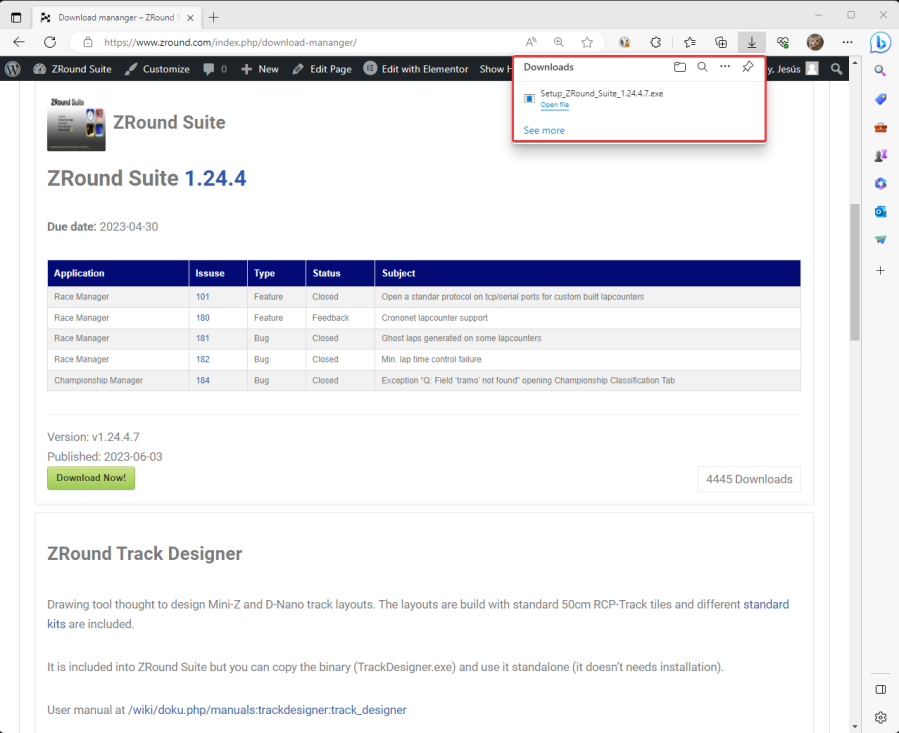
Task: Open sidebar Drop paper-plane icon
Action: click(x=880, y=240)
